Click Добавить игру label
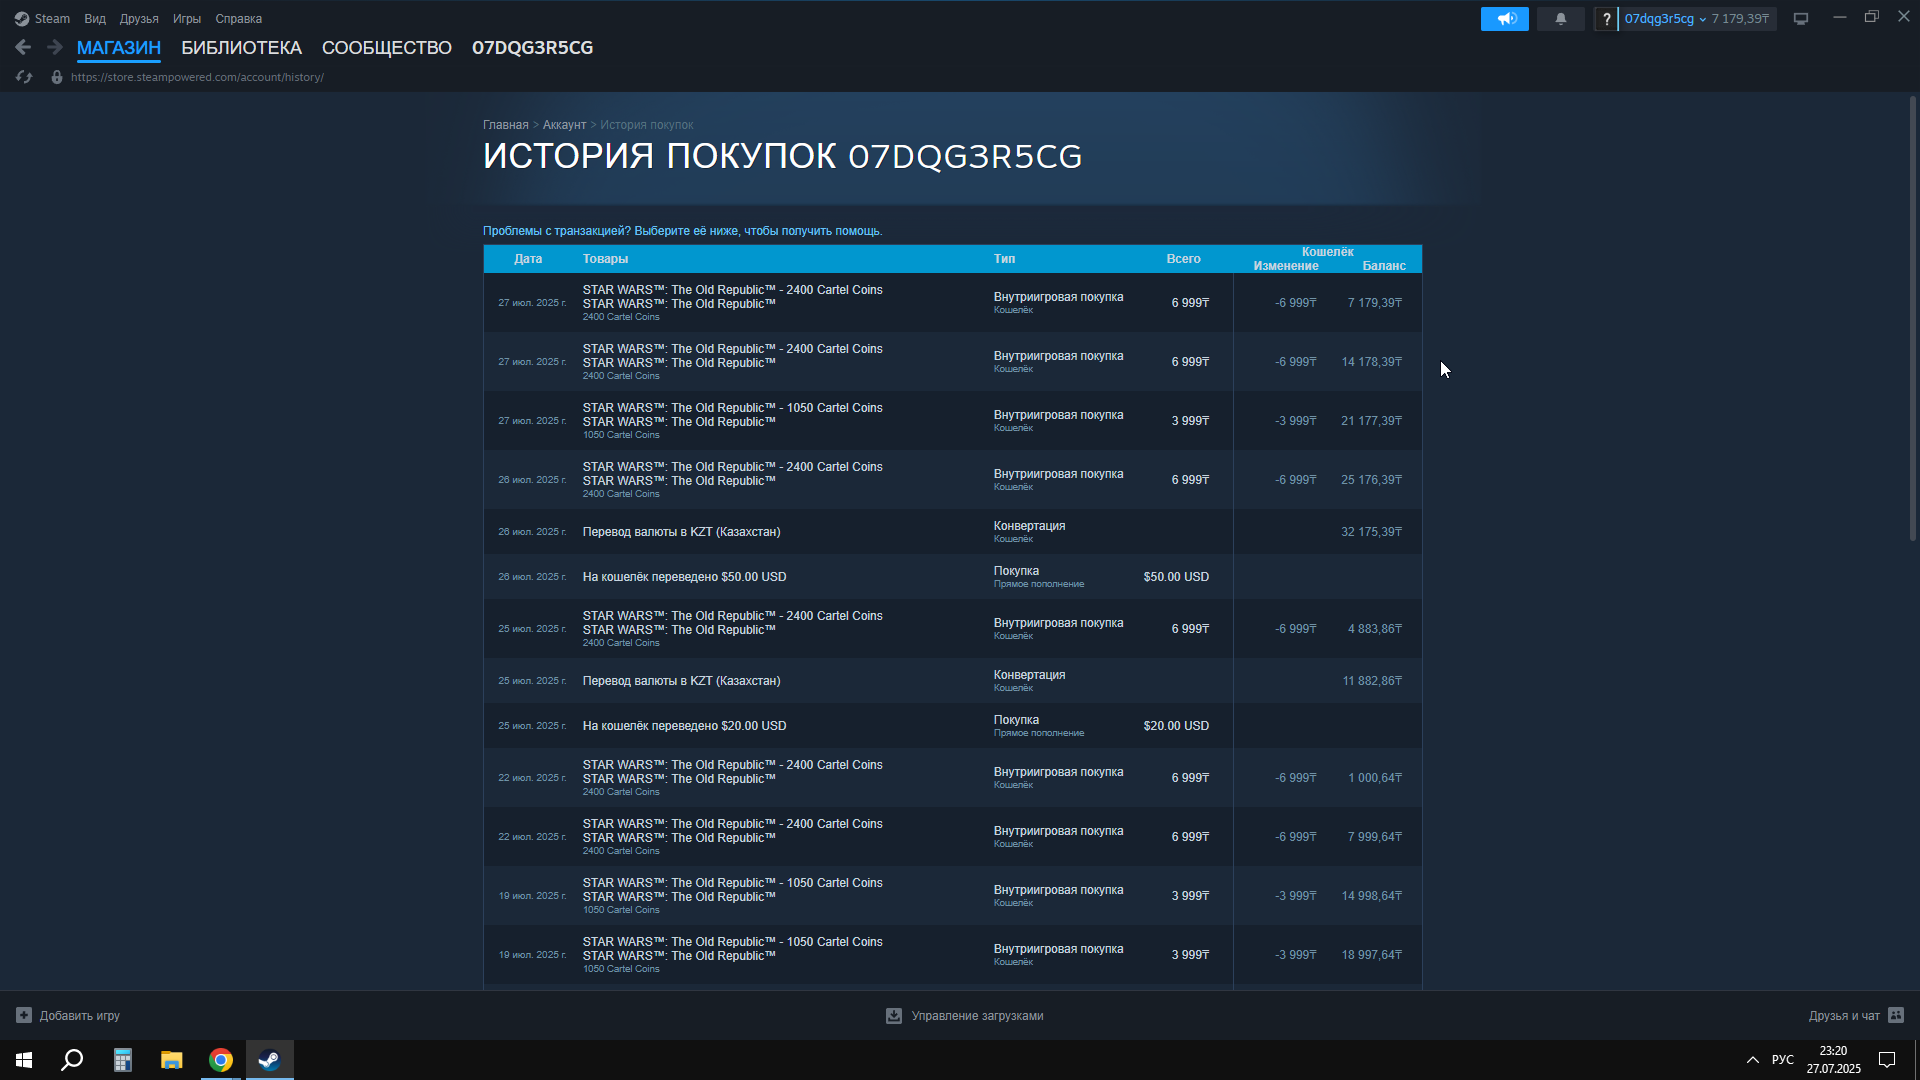The image size is (1920, 1080). pyautogui.click(x=80, y=1016)
